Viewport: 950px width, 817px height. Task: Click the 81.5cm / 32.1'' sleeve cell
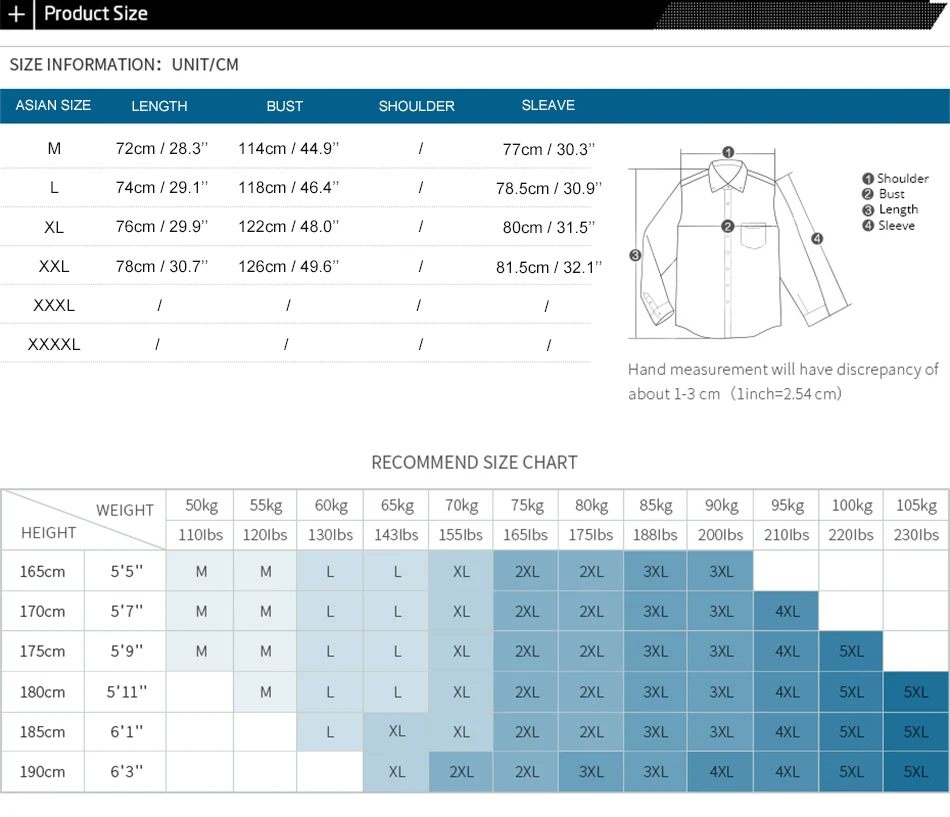[549, 267]
